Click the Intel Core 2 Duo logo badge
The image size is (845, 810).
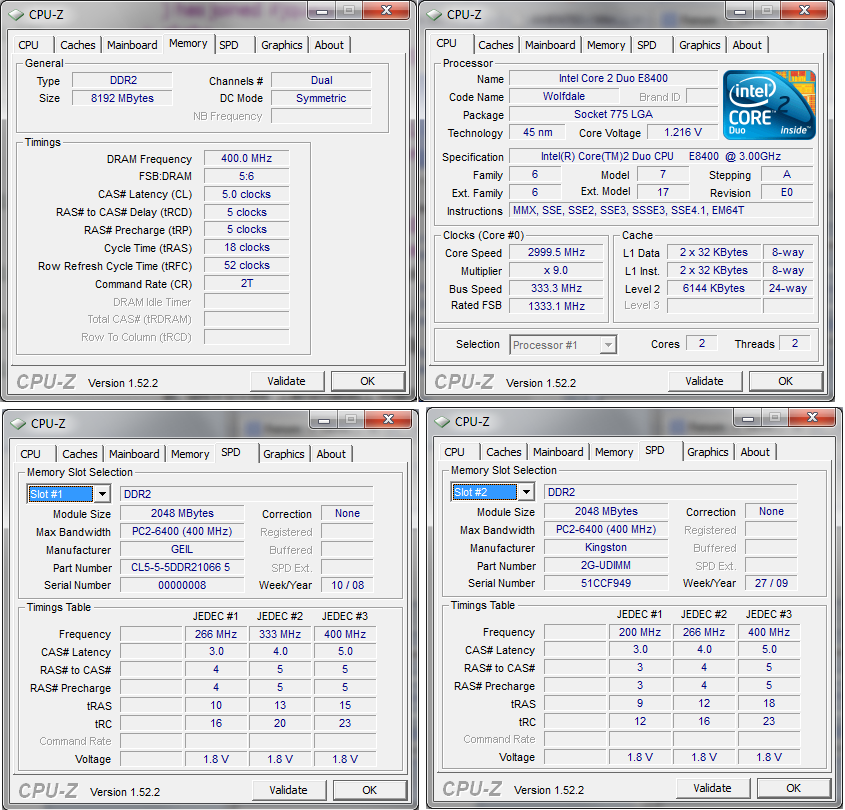pos(769,105)
